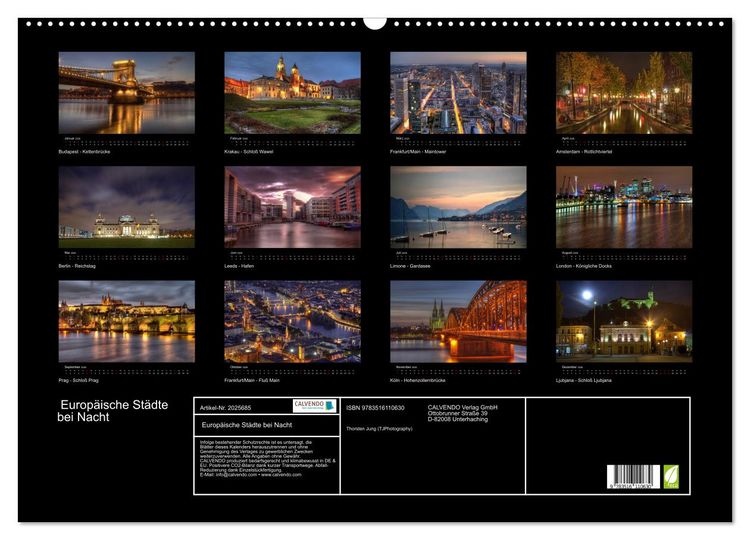The width and height of the screenshot is (750, 540).
Task: Select the Krakau Schloß Wawel photo
Action: coord(292,92)
